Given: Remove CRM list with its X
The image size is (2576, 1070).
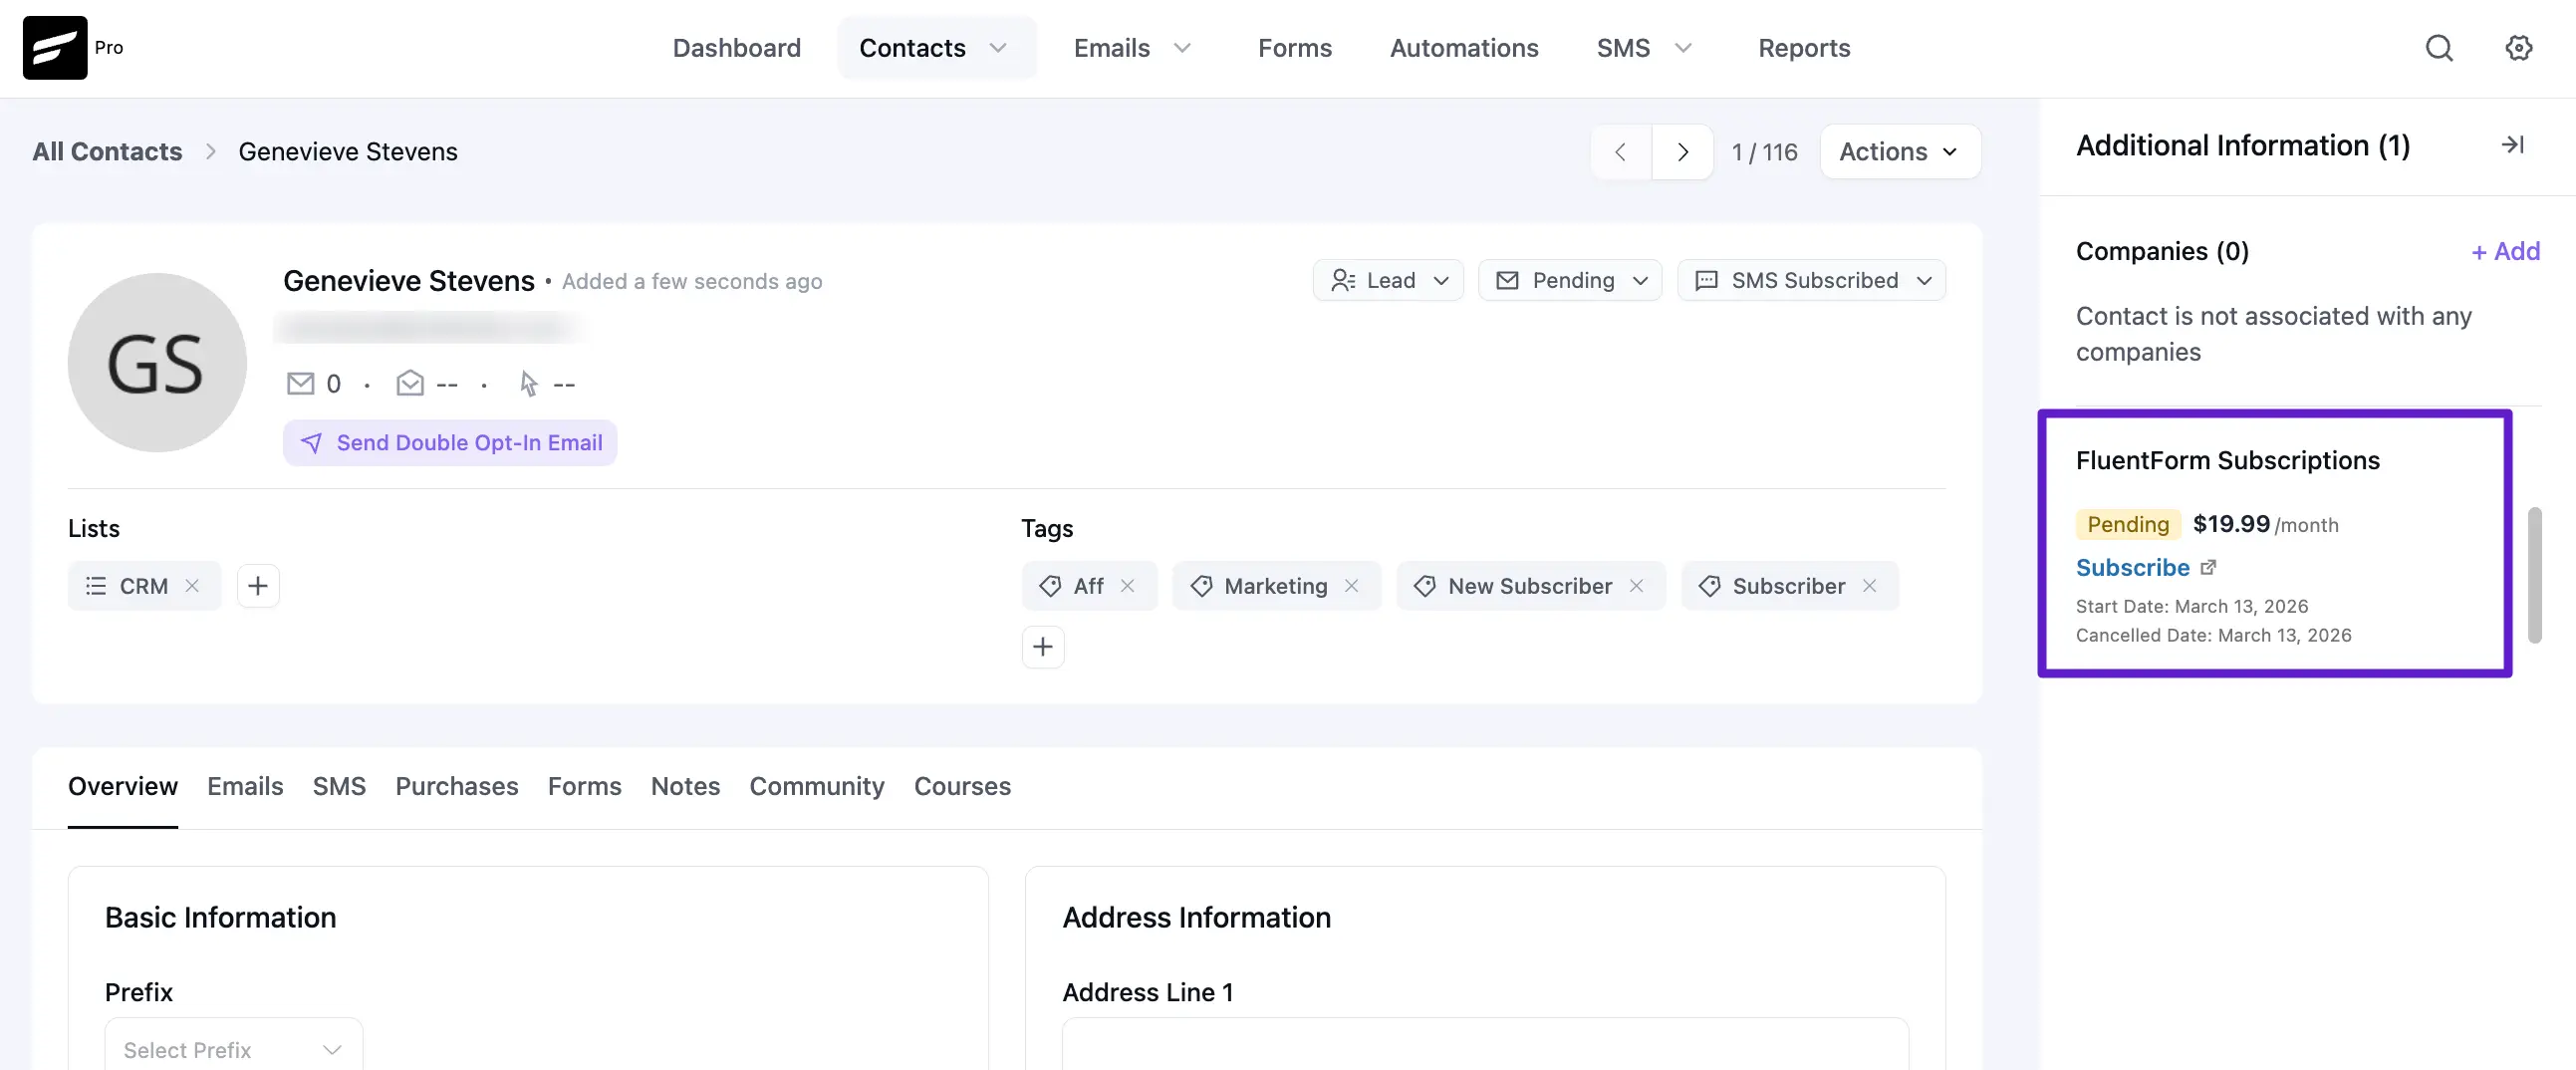Looking at the screenshot, I should click(x=192, y=586).
